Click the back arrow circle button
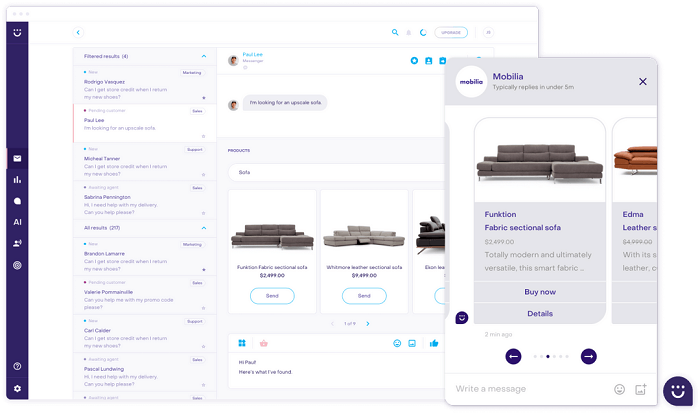This screenshot has height=418, width=700. [x=78, y=32]
